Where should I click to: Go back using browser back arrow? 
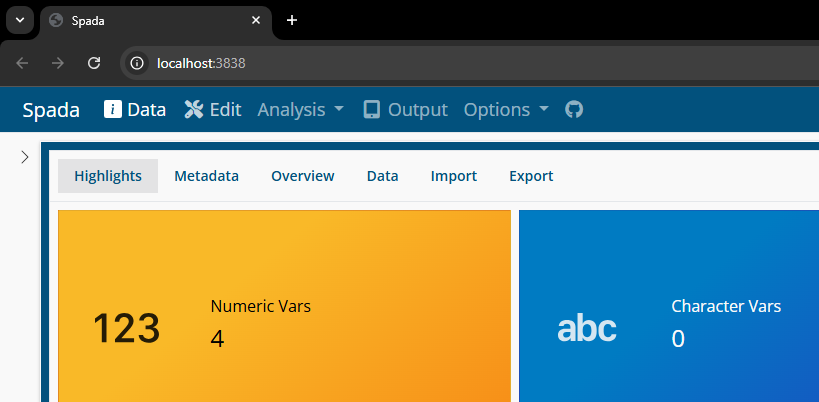[x=22, y=63]
